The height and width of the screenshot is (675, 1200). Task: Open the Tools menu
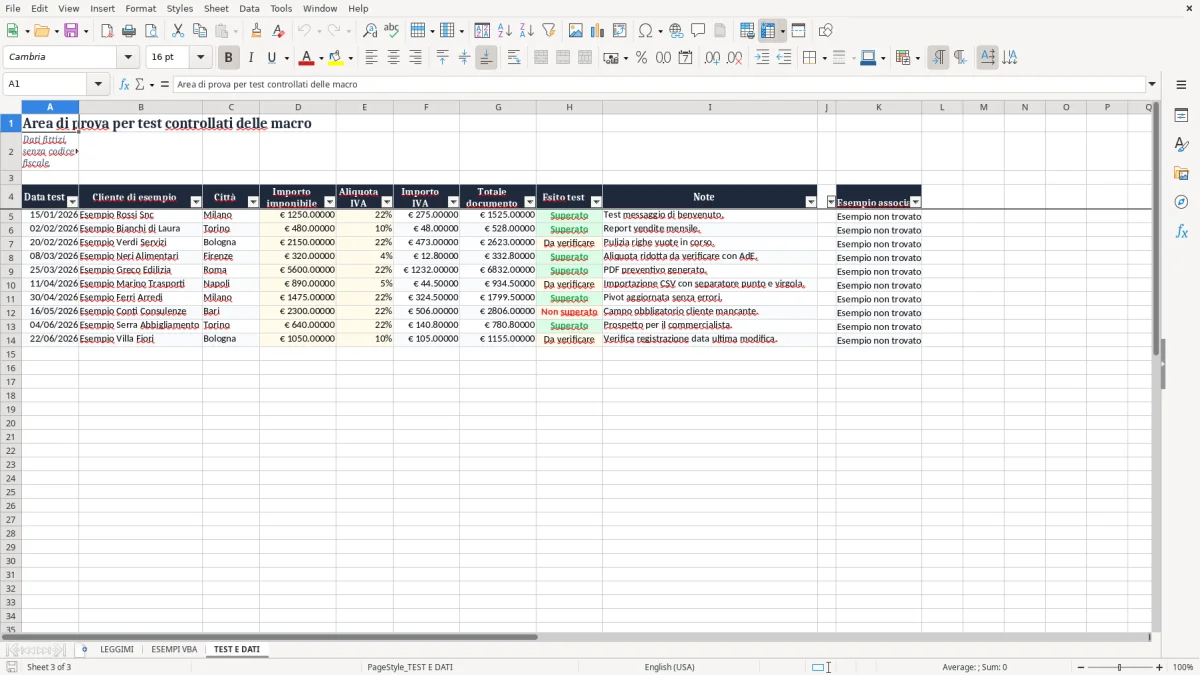281,8
